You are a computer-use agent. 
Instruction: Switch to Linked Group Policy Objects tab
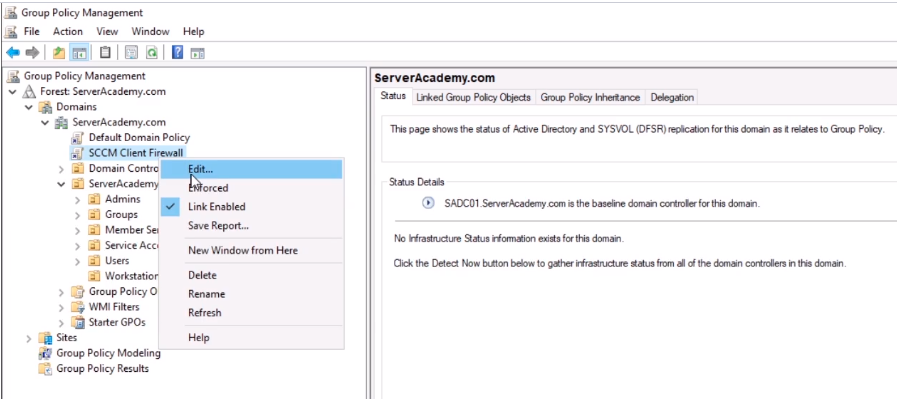coord(473,97)
